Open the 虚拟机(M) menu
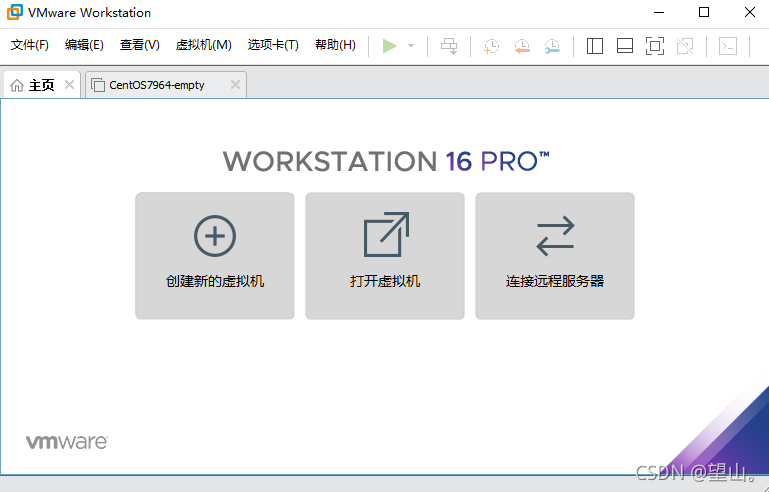The image size is (769, 492). click(x=204, y=45)
